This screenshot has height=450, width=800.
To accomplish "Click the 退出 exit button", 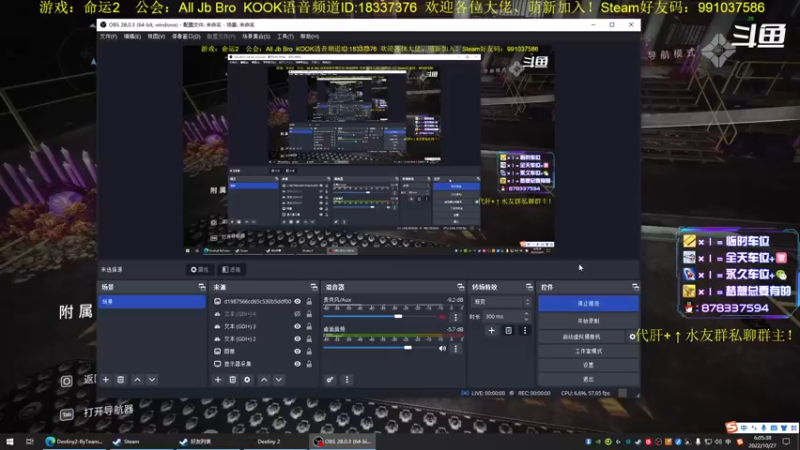I will tap(588, 379).
